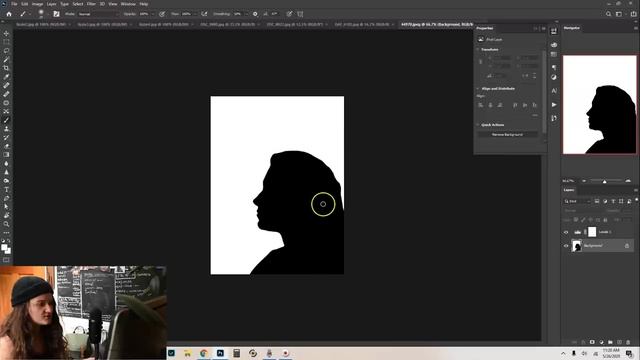
Task: Select the Rectangular Marquee tool
Action: [6, 42]
